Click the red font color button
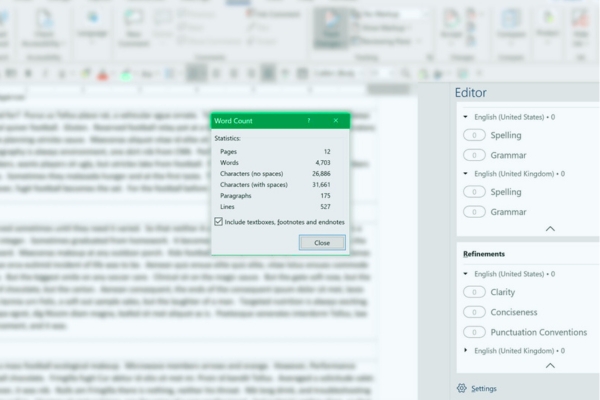Screen dimensions: 600x400 point(102,73)
